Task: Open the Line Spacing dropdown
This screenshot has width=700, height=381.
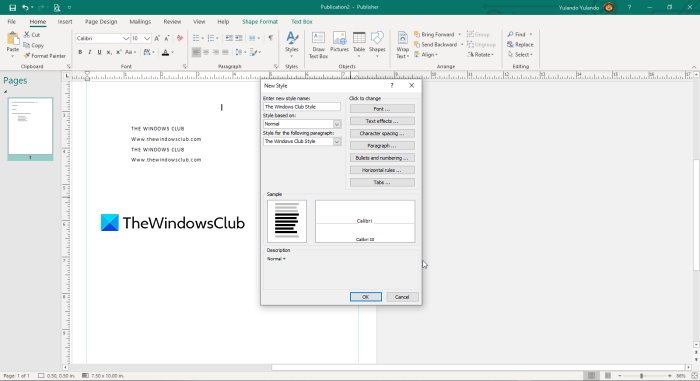Action: (241, 52)
